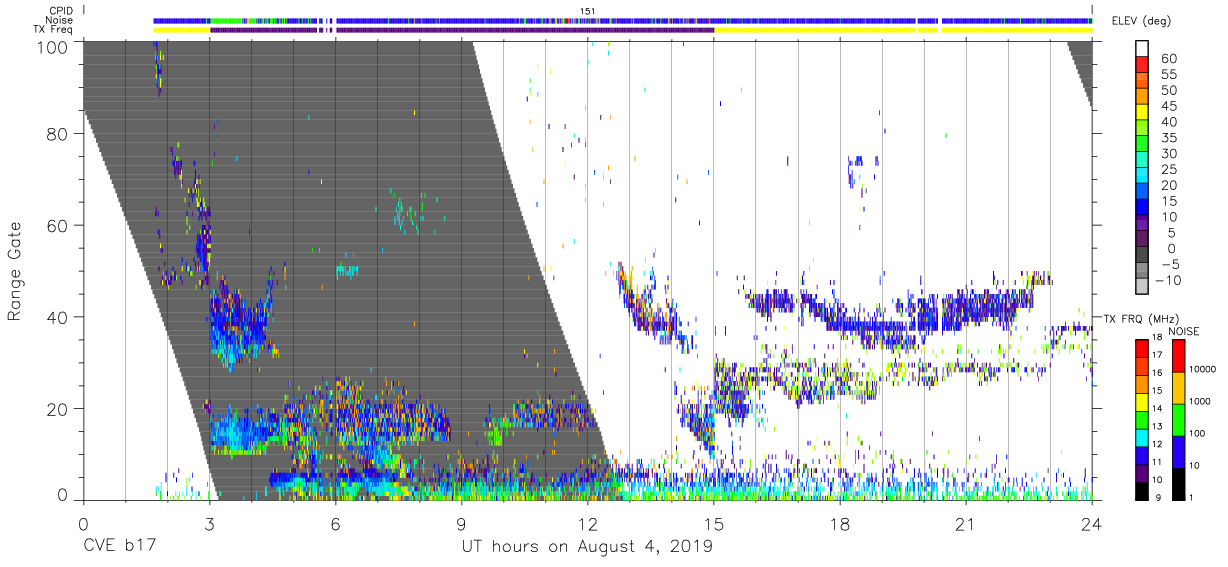Click the 'TX FRQ (MHz)' colorbar title
The width and height of the screenshot is (1228, 567).
point(1142,318)
